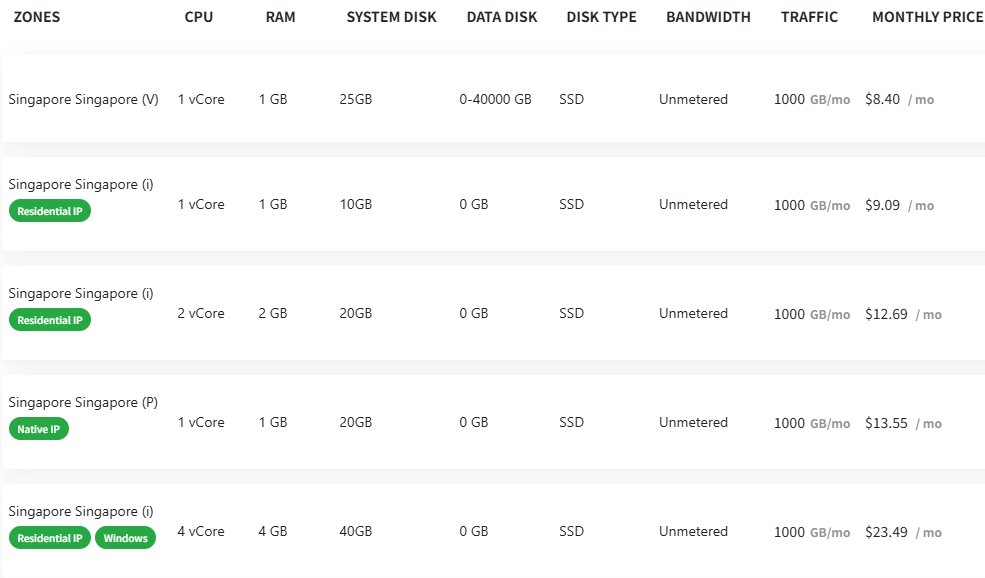Pick the $13.55 per month price
This screenshot has height=578, width=985.
pos(886,423)
